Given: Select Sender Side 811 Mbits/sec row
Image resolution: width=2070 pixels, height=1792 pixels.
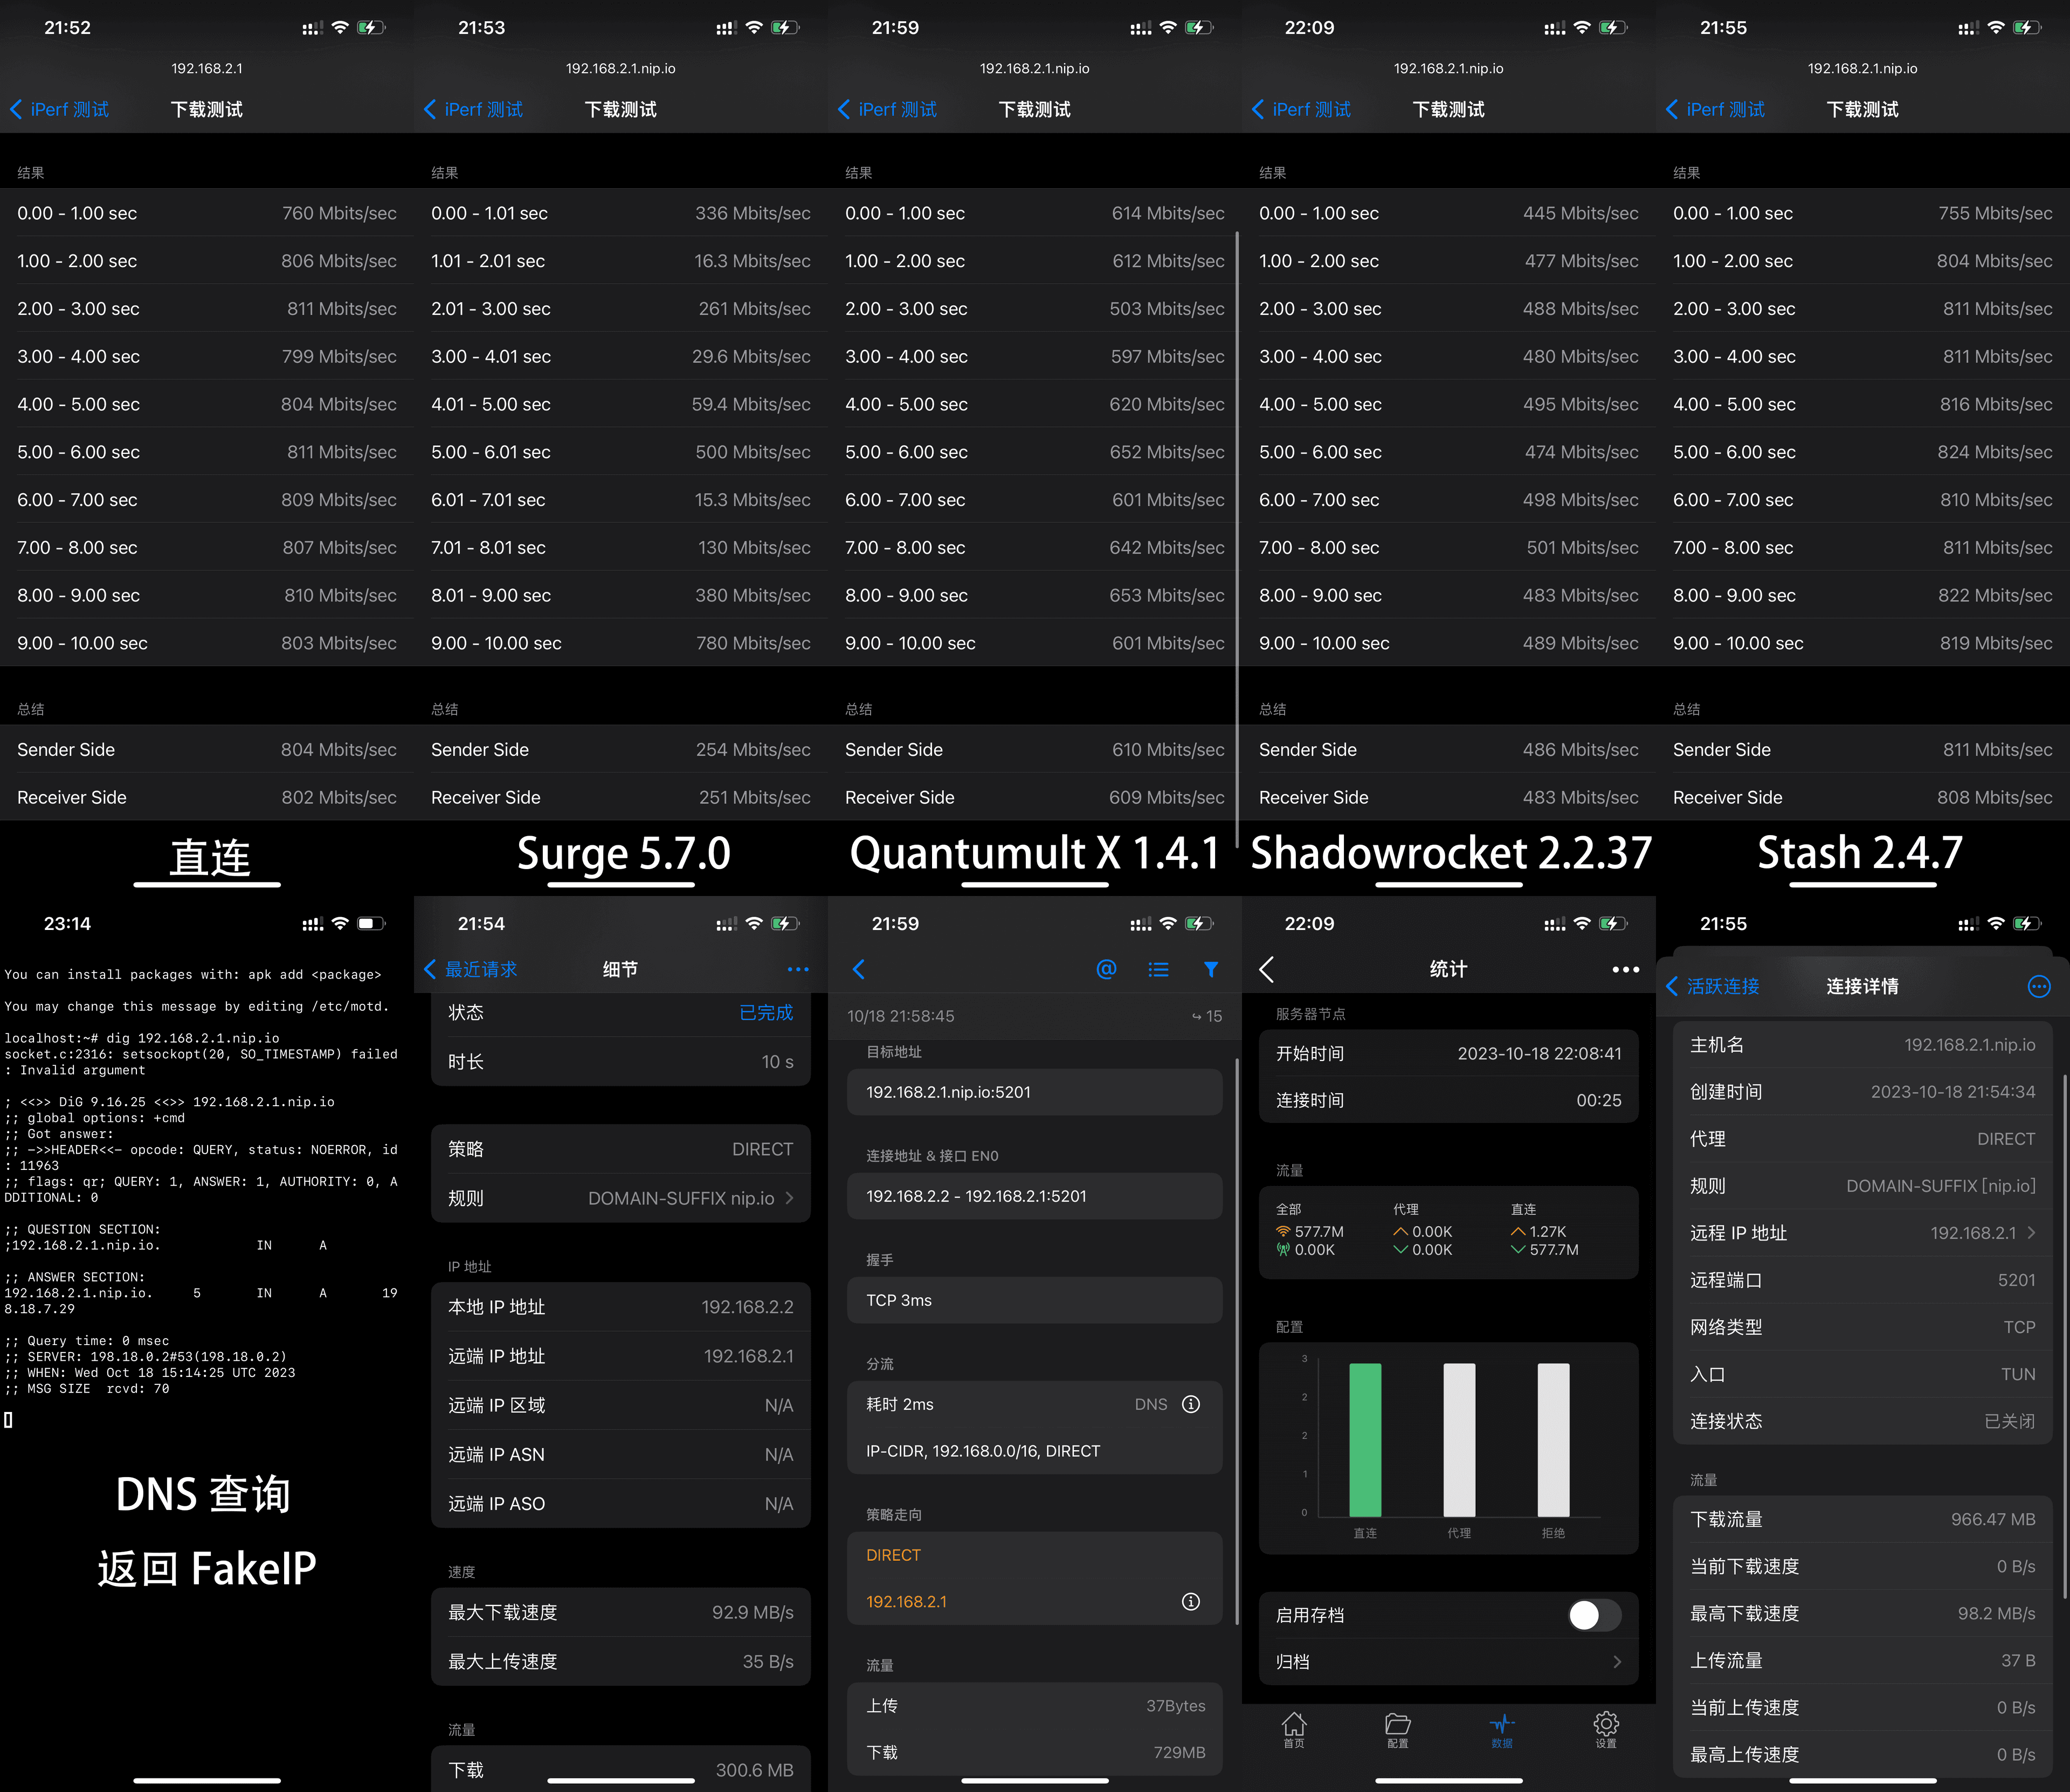Looking at the screenshot, I should pos(1863,750).
